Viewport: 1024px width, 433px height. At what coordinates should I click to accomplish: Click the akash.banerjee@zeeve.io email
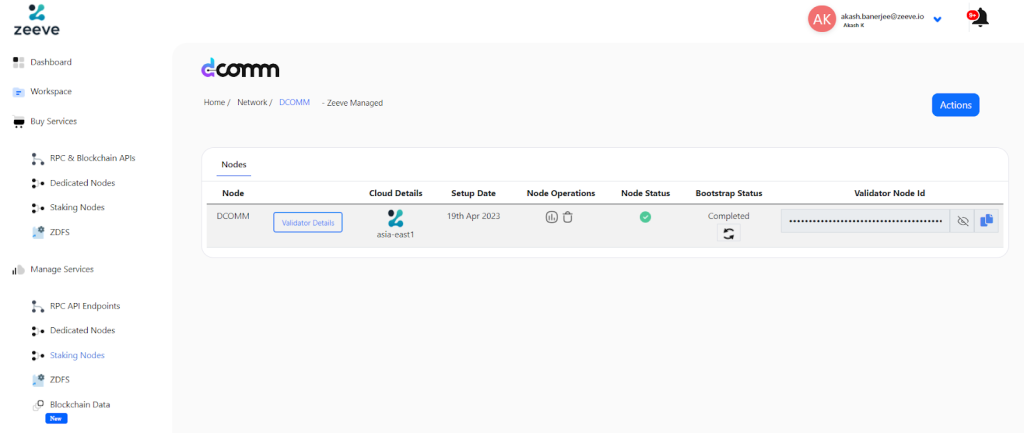(x=882, y=16)
